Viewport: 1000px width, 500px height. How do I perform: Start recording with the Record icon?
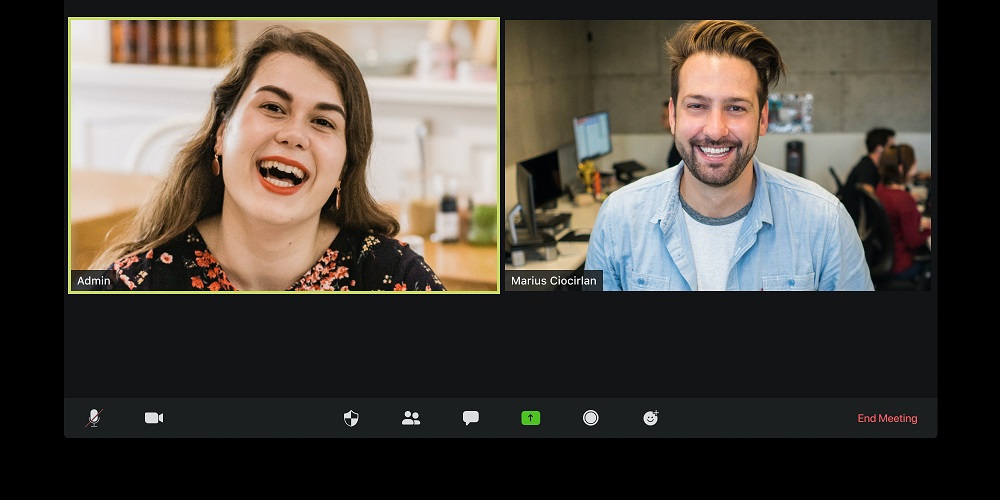(x=591, y=418)
